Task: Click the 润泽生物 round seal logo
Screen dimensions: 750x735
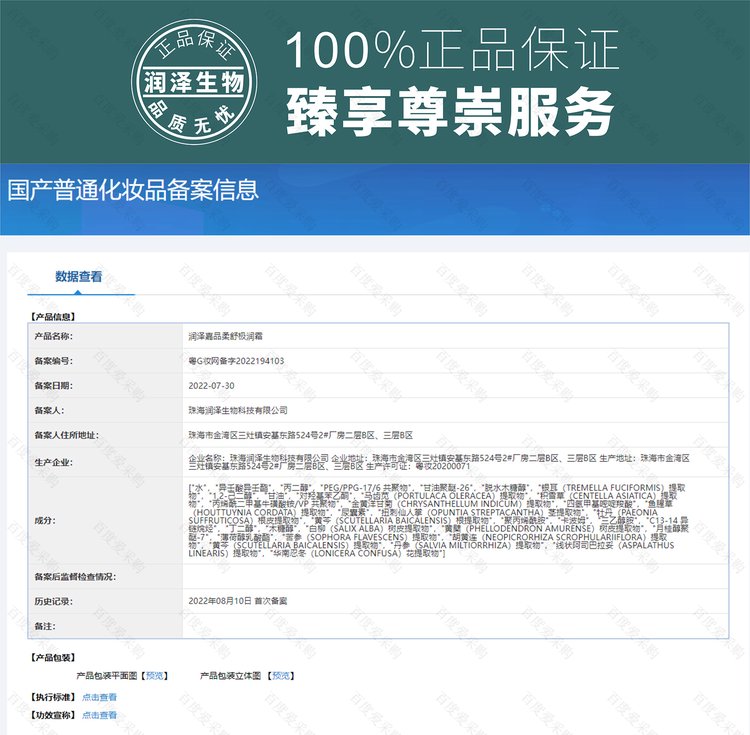Action: pos(194,82)
